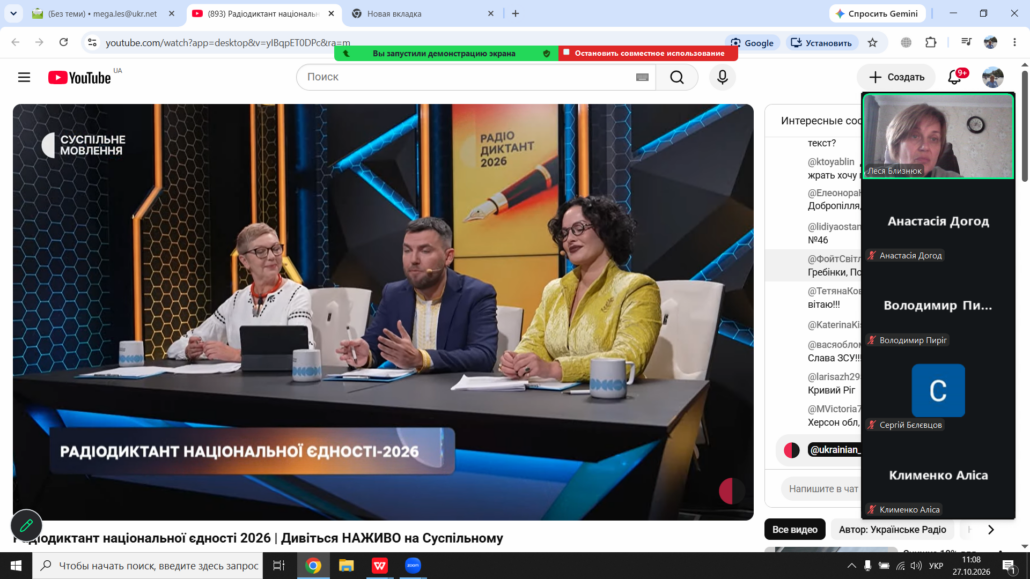1030x579 pixels.
Task: Open Chrome from the taskbar
Action: 313,566
